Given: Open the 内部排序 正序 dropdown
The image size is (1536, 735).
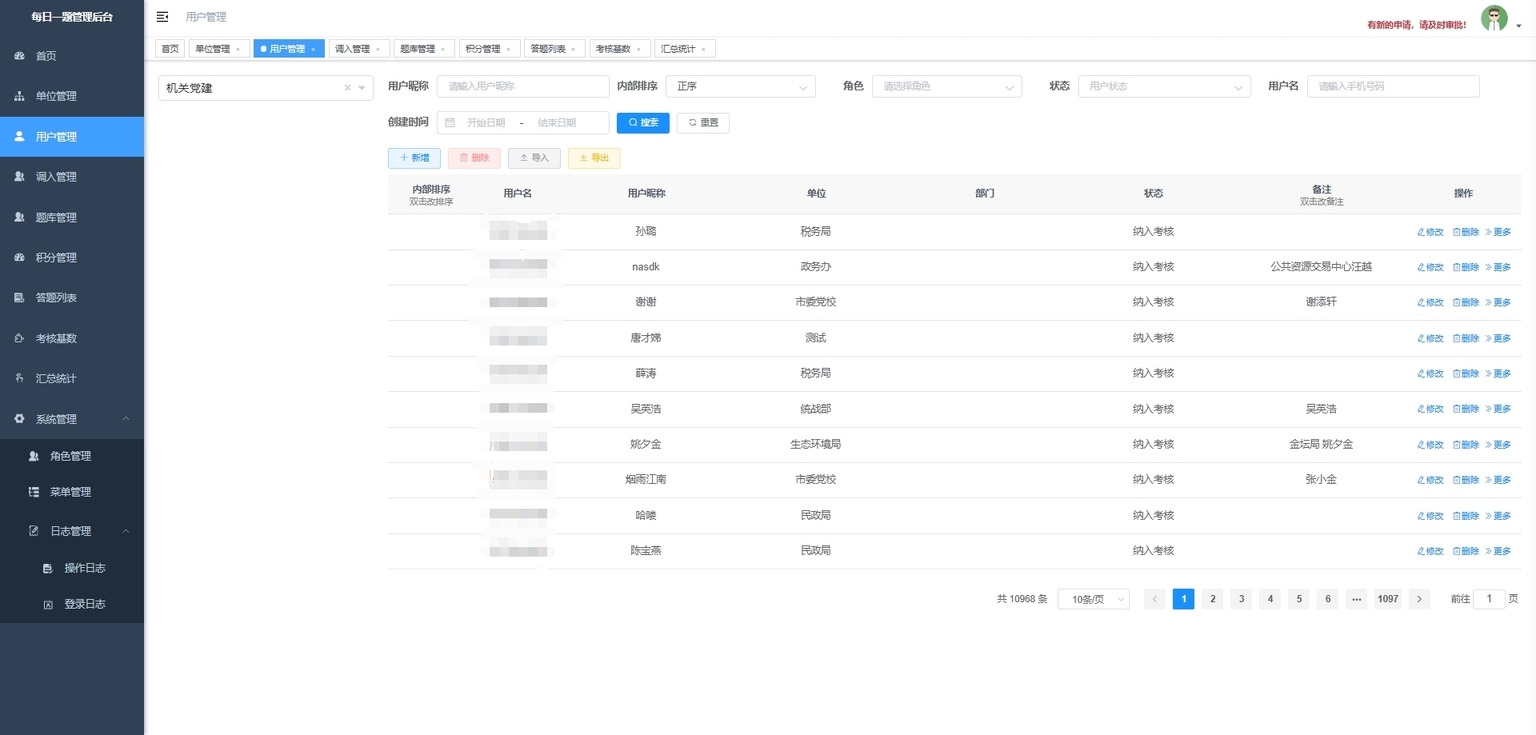Looking at the screenshot, I should [741, 87].
